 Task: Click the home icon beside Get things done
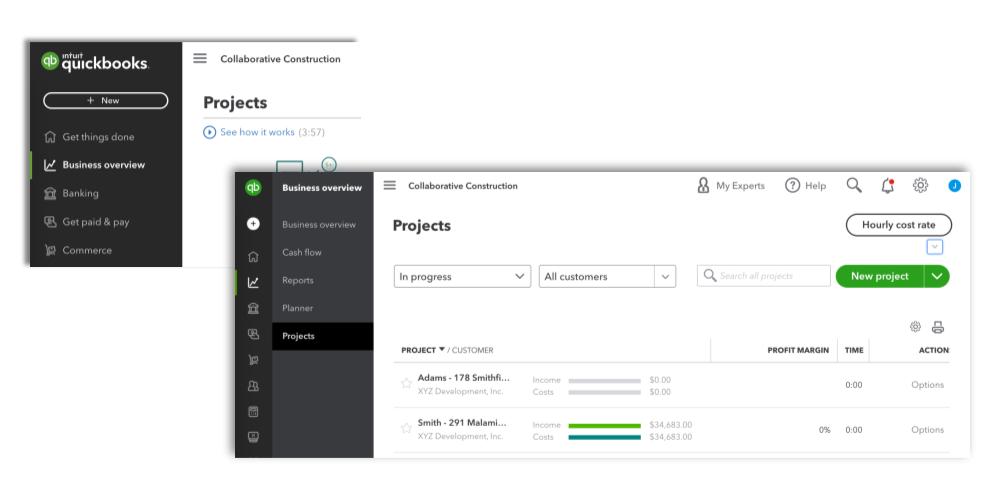click(50, 136)
